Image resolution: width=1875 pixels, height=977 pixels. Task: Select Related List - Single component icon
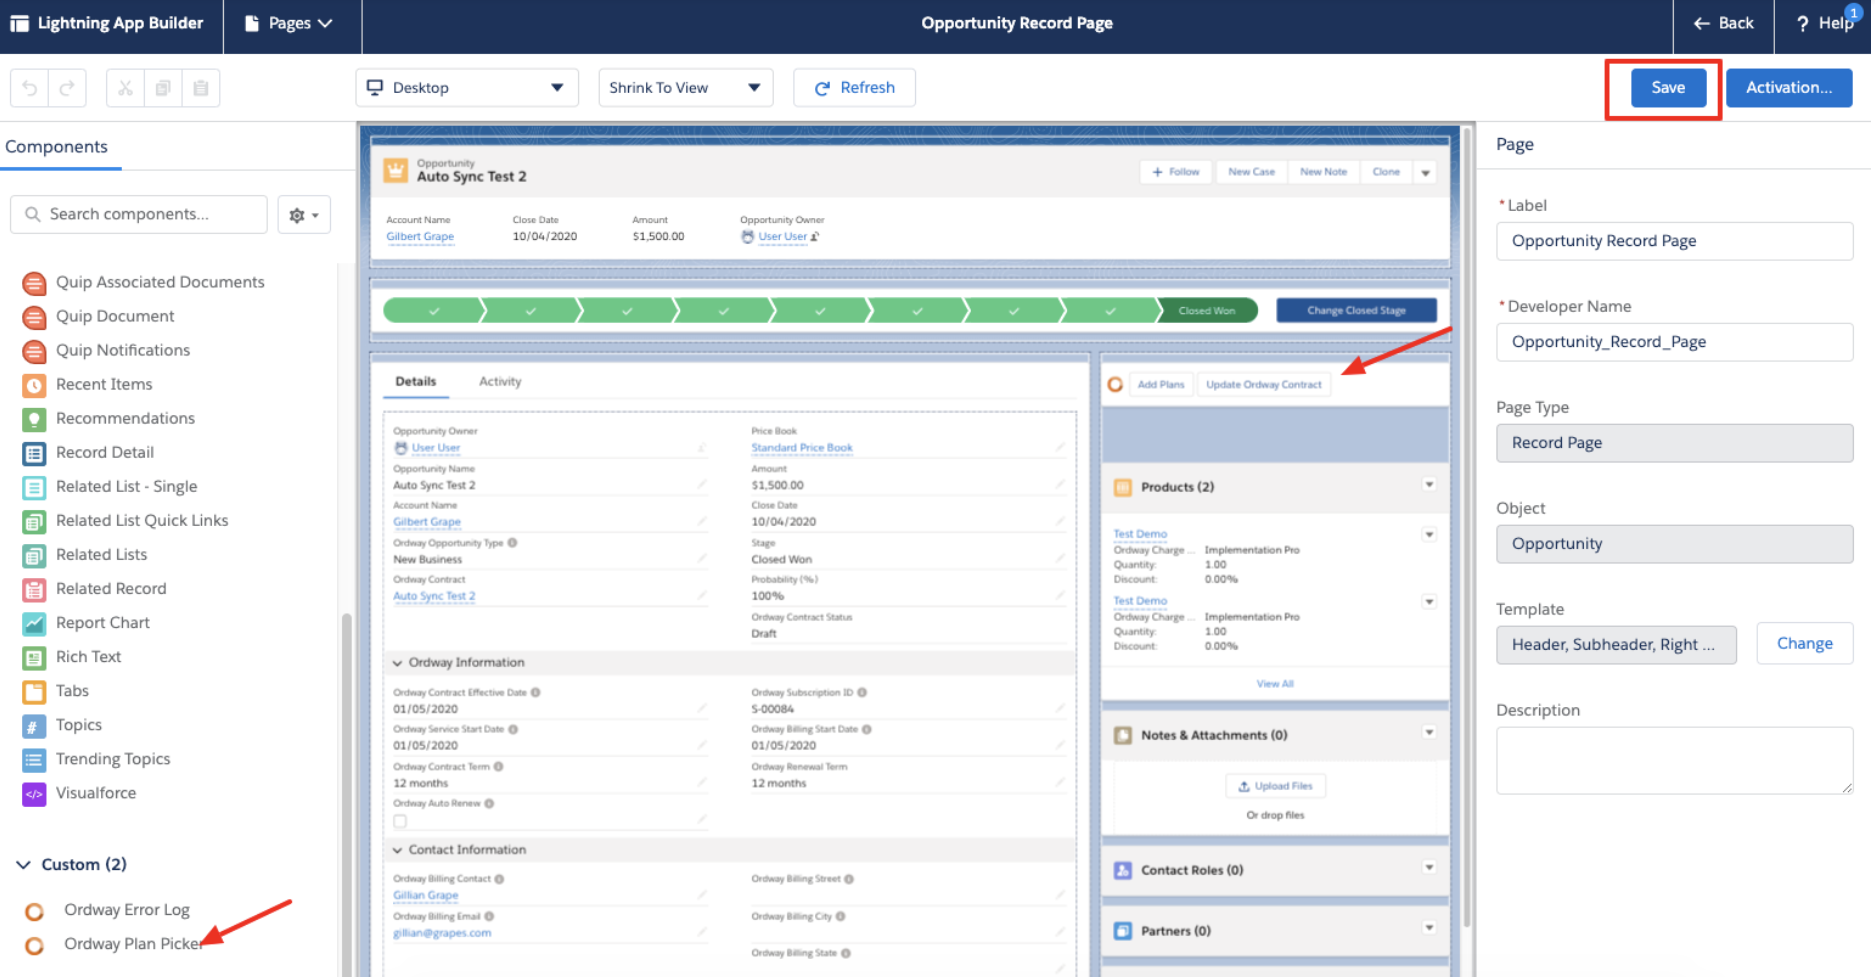pyautogui.click(x=34, y=487)
